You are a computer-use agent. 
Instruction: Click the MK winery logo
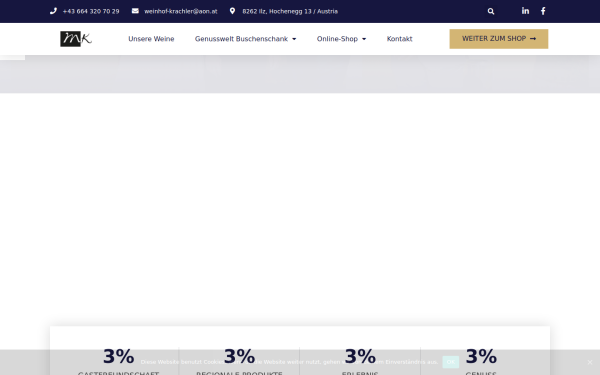click(x=76, y=39)
